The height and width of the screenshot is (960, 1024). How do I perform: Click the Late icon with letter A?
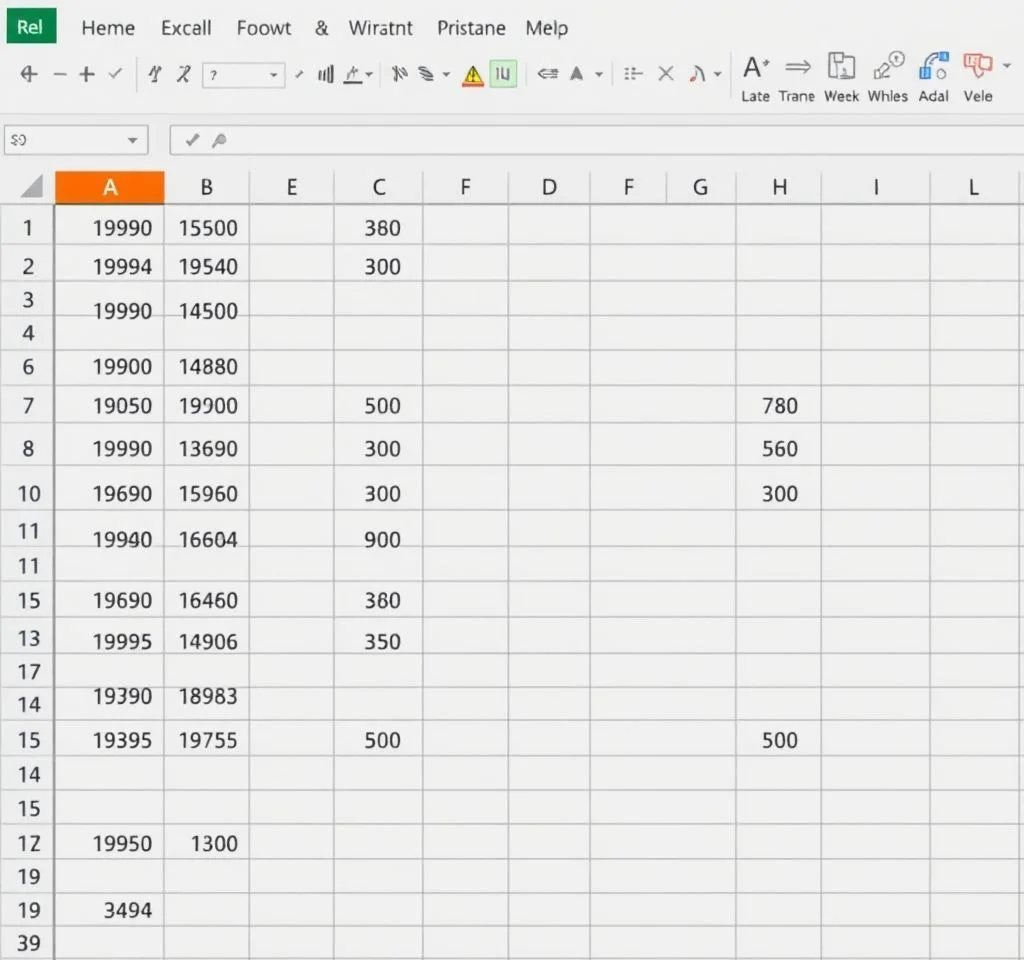pos(755,68)
